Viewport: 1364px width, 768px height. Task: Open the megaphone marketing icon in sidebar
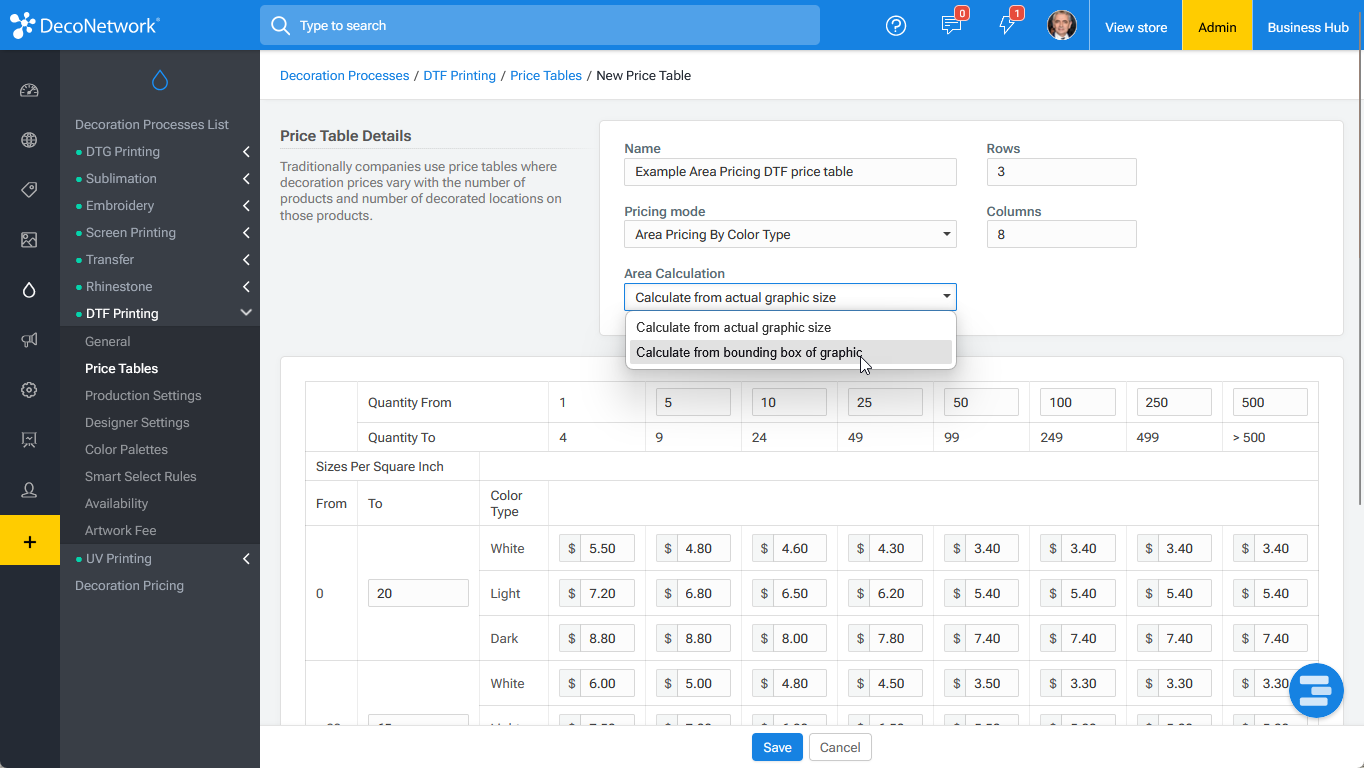point(29,340)
